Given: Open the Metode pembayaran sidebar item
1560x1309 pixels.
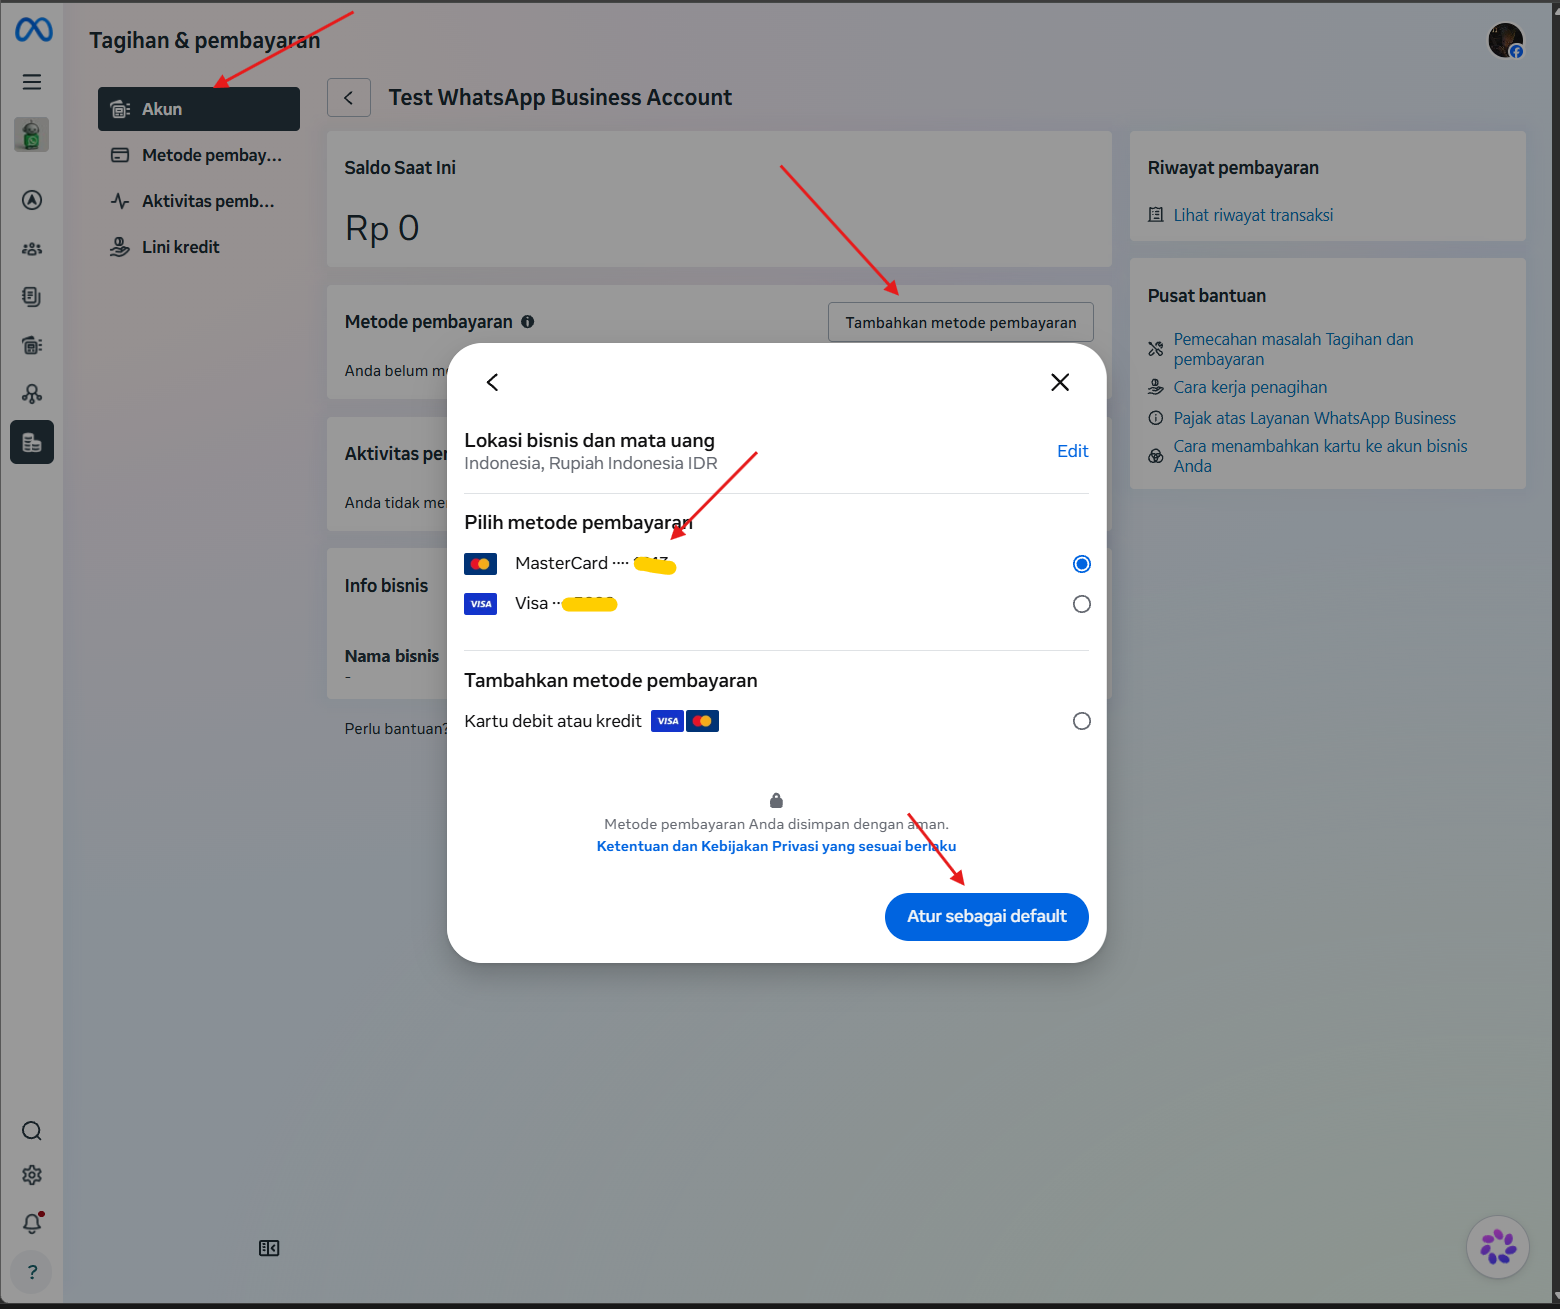Looking at the screenshot, I should pyautogui.click(x=199, y=155).
